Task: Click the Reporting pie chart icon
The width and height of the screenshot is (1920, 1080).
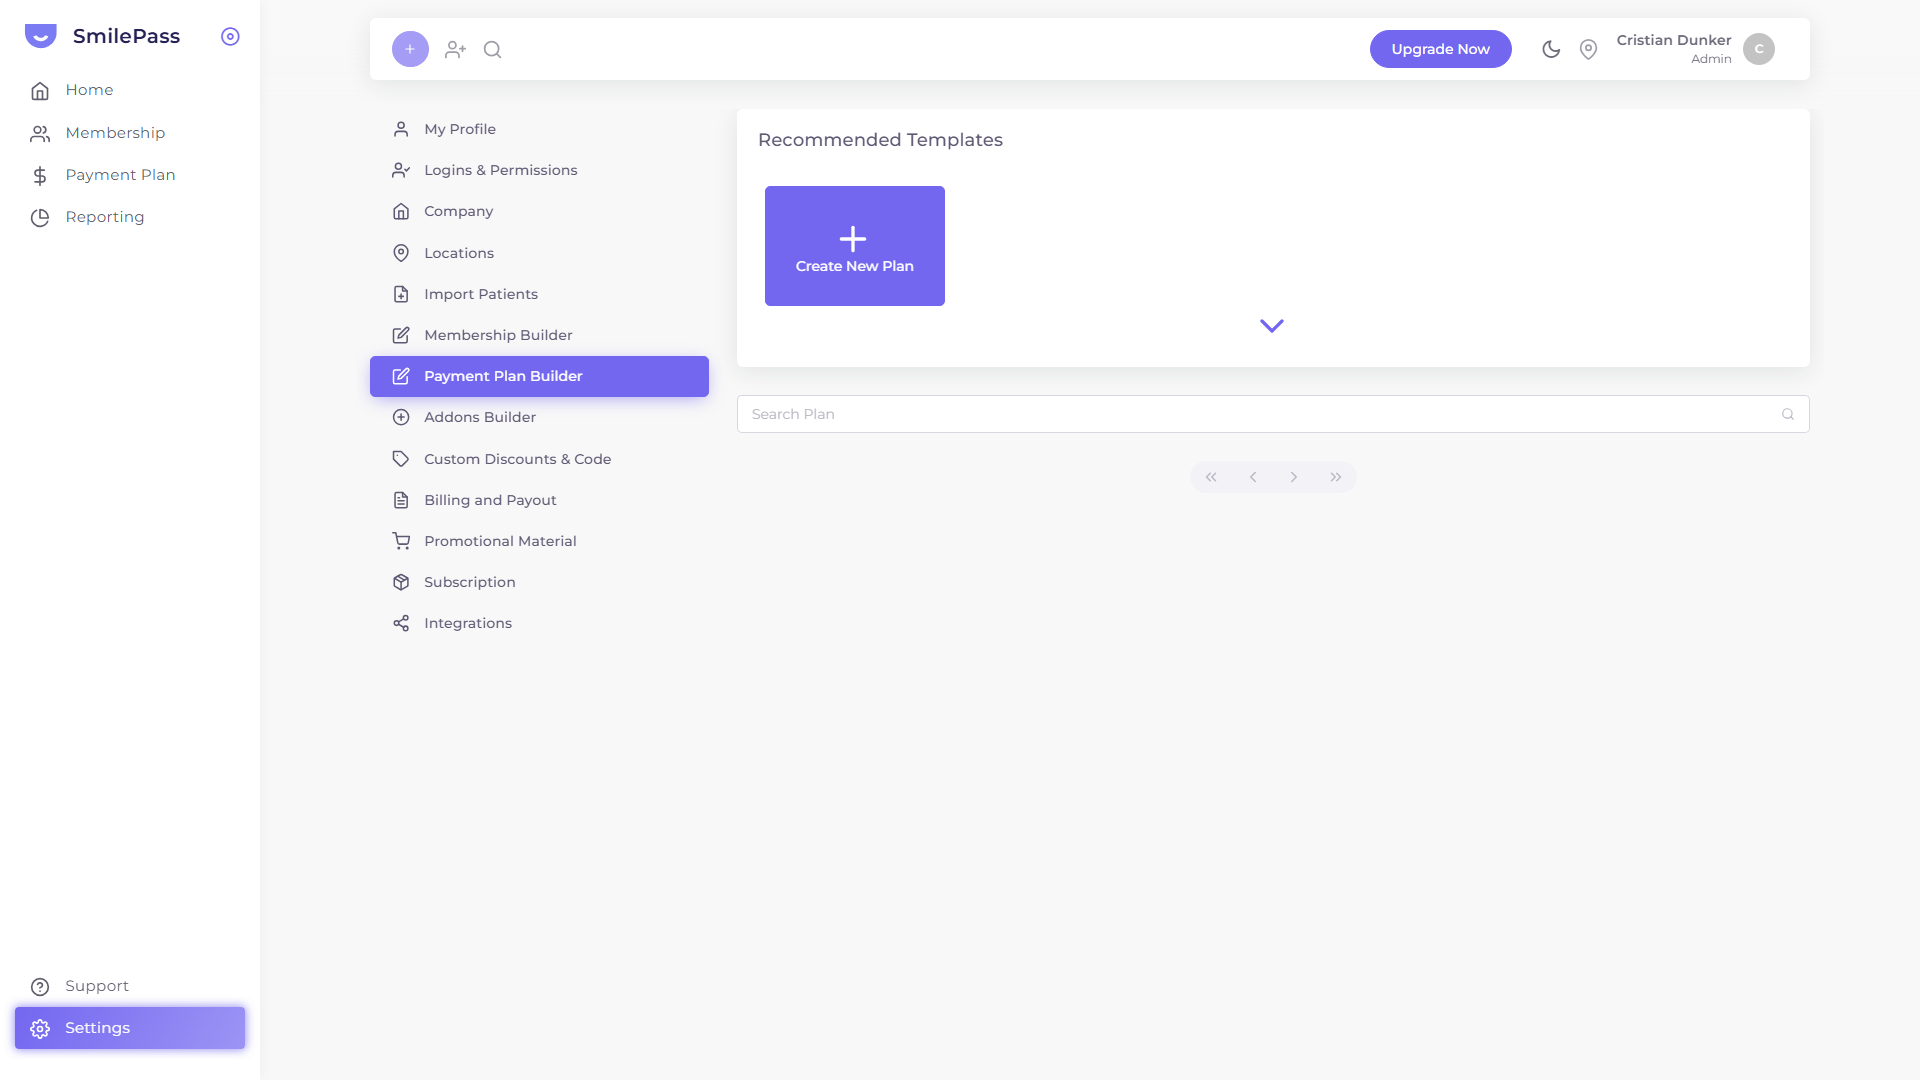Action: click(x=40, y=218)
